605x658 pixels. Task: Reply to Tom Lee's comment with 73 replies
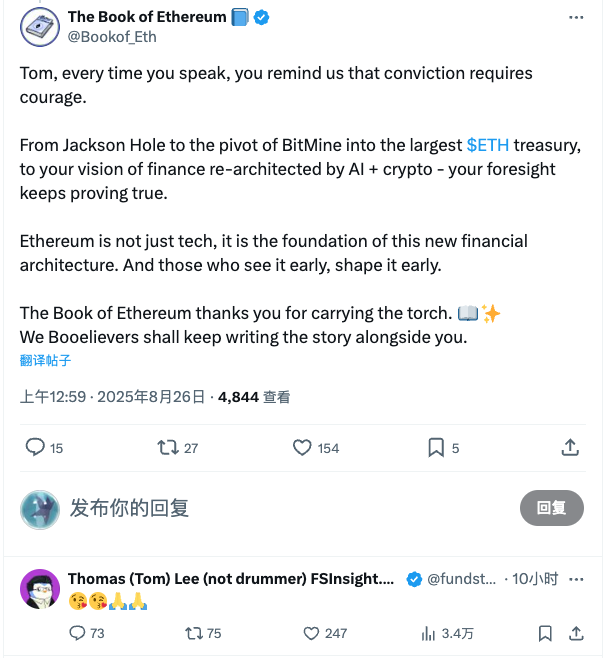coord(77,633)
